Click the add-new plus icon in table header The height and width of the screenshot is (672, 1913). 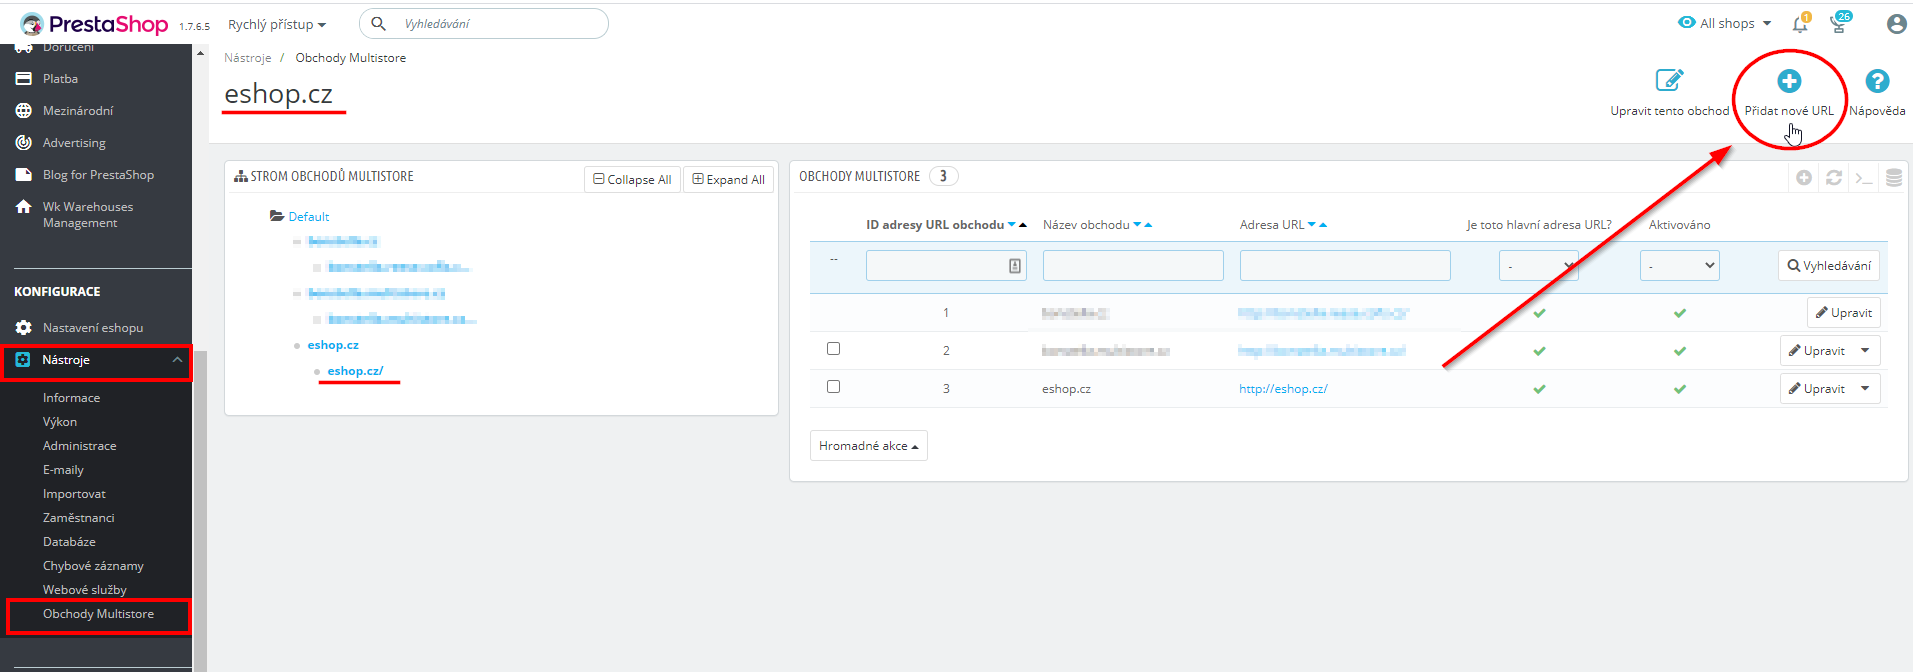pos(1804,177)
